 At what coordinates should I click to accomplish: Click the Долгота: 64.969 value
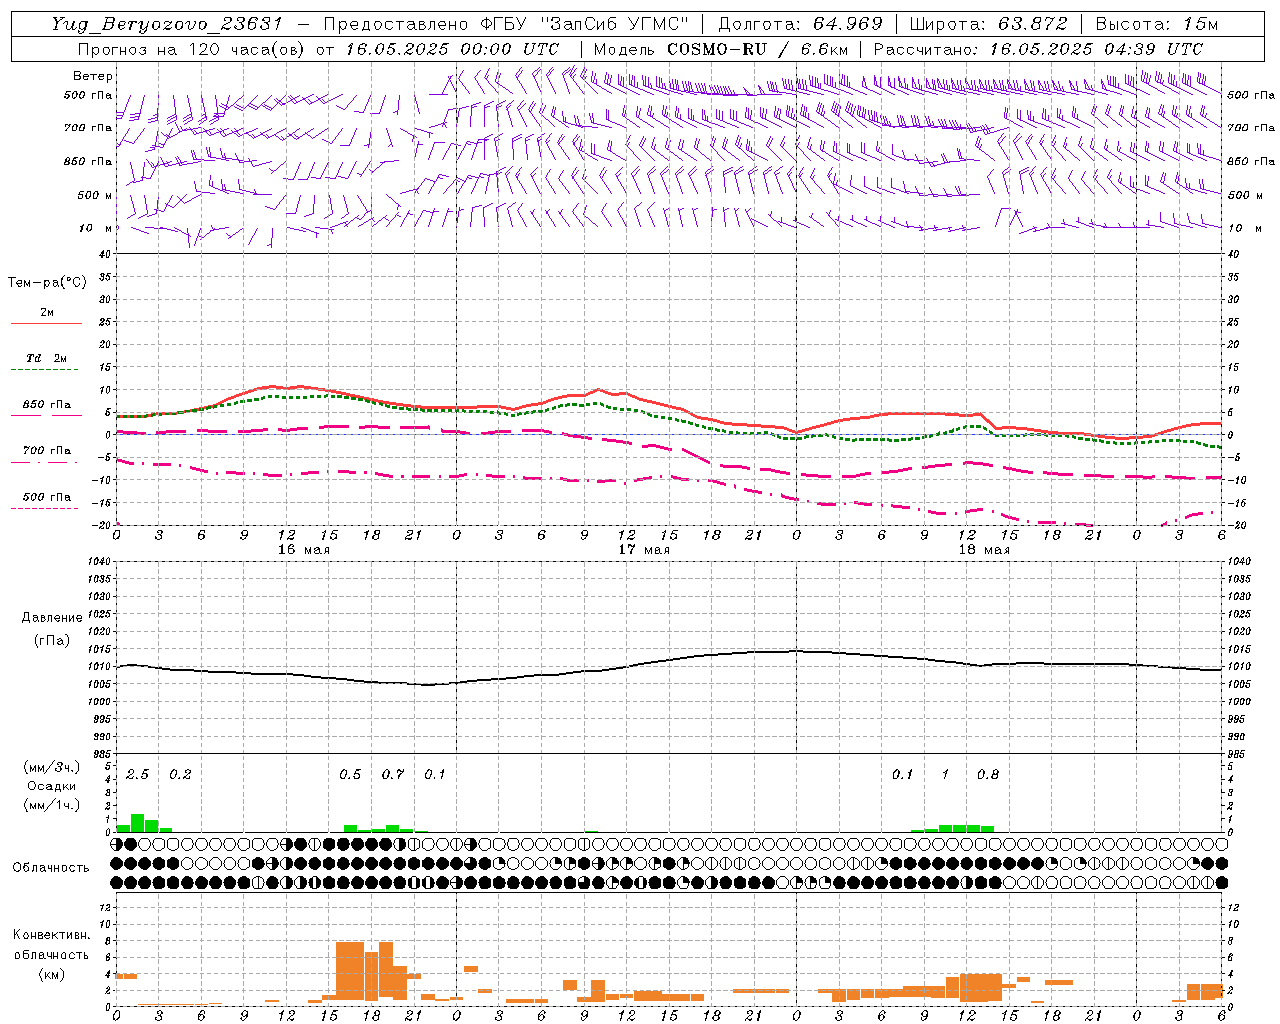tap(800, 24)
